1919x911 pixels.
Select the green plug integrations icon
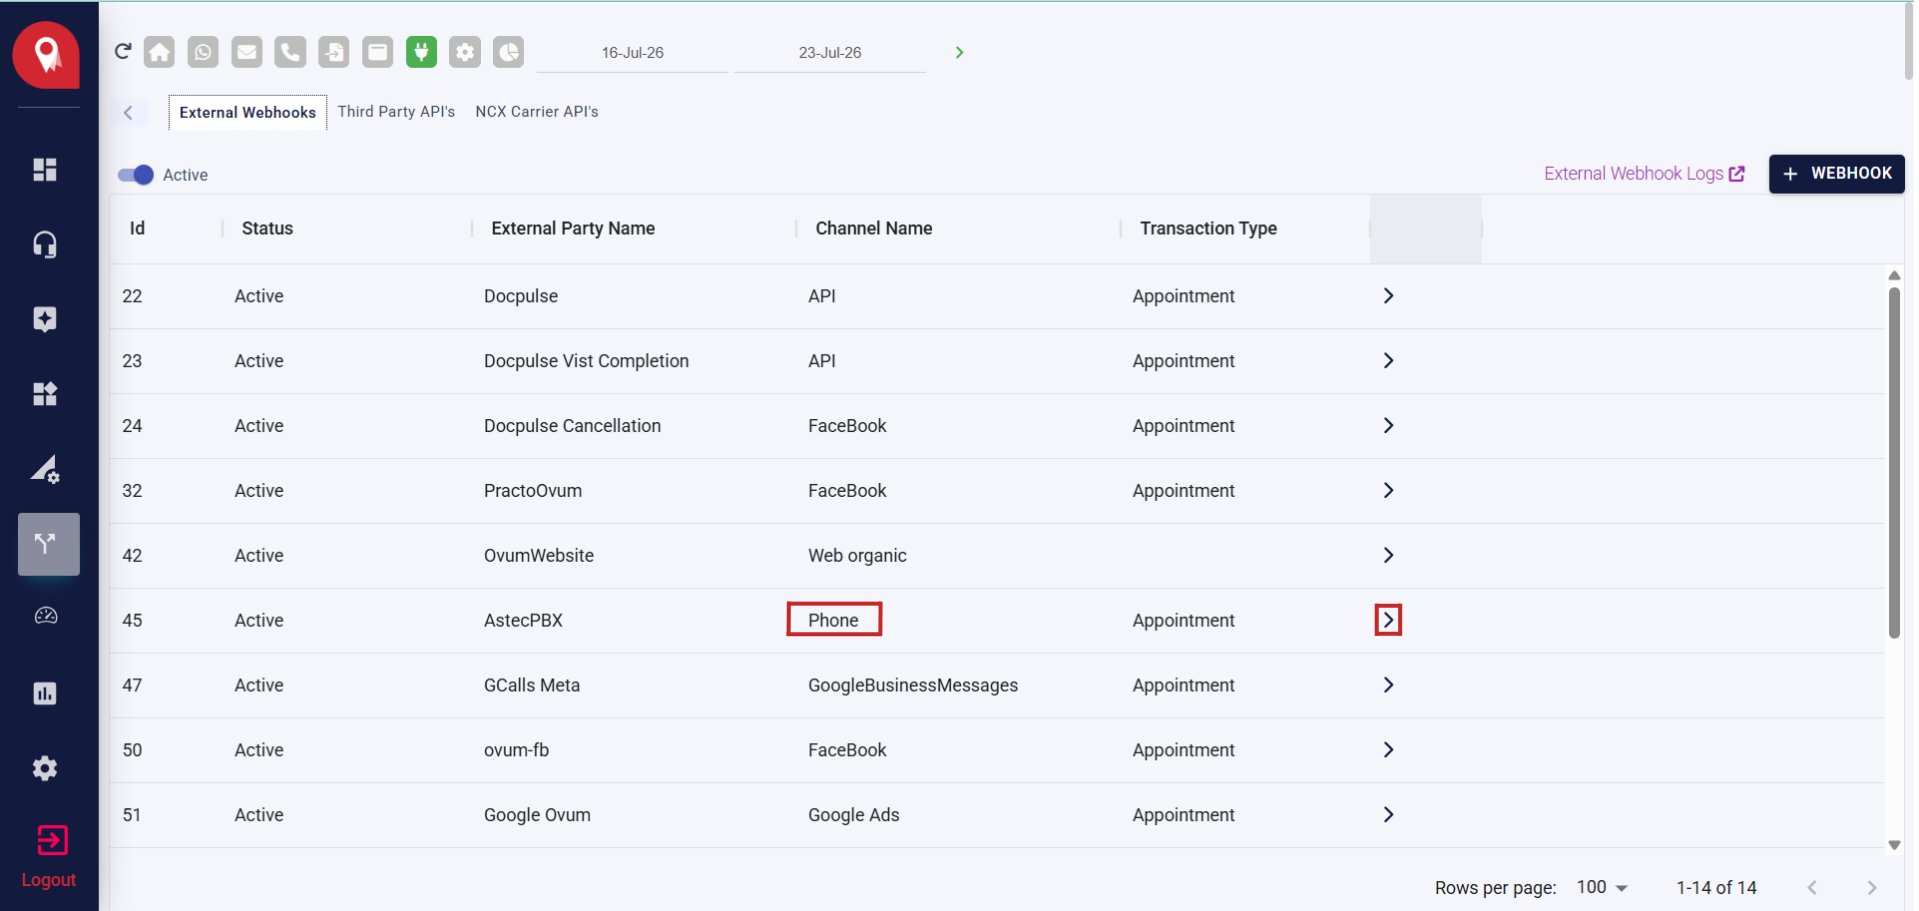click(421, 52)
